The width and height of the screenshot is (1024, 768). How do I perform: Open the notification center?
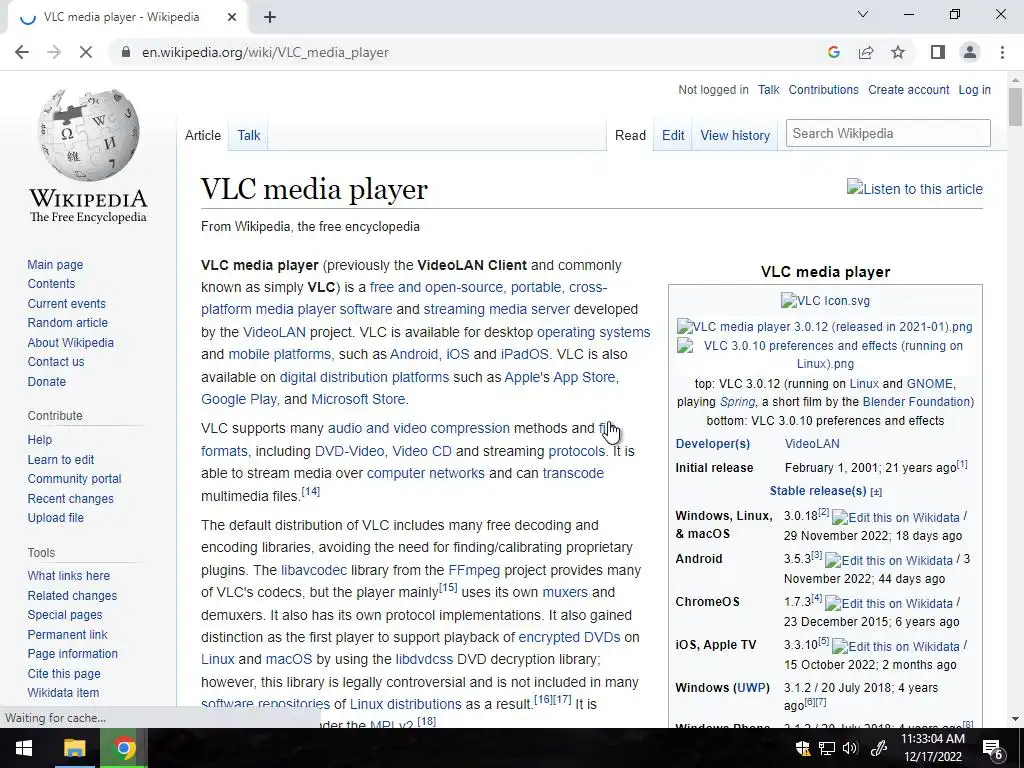point(992,748)
